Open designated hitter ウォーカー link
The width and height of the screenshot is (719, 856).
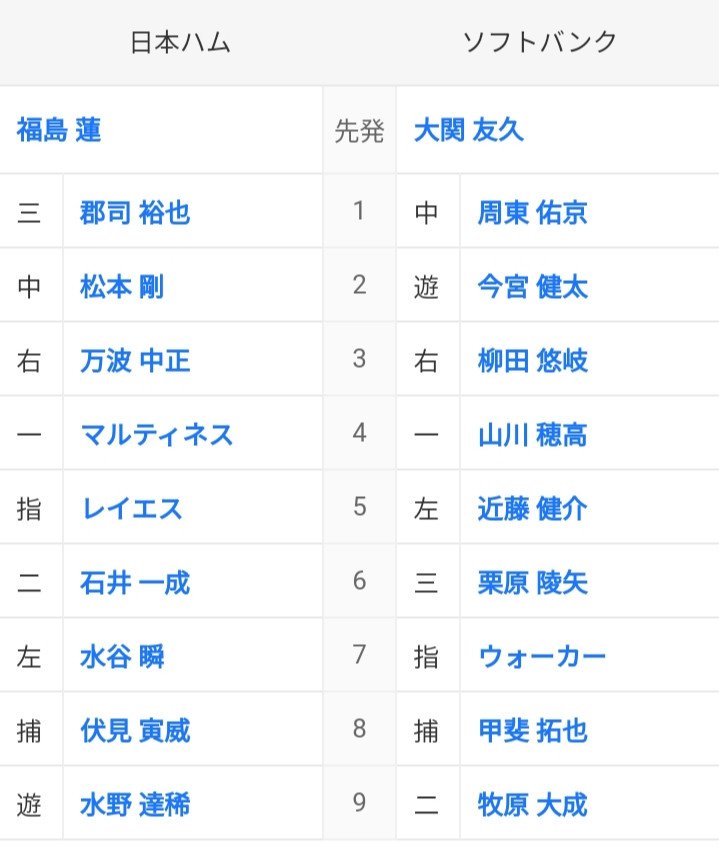click(x=542, y=657)
